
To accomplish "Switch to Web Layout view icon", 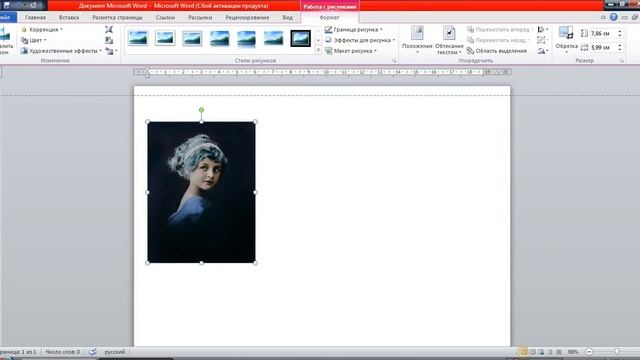I will click(x=541, y=351).
